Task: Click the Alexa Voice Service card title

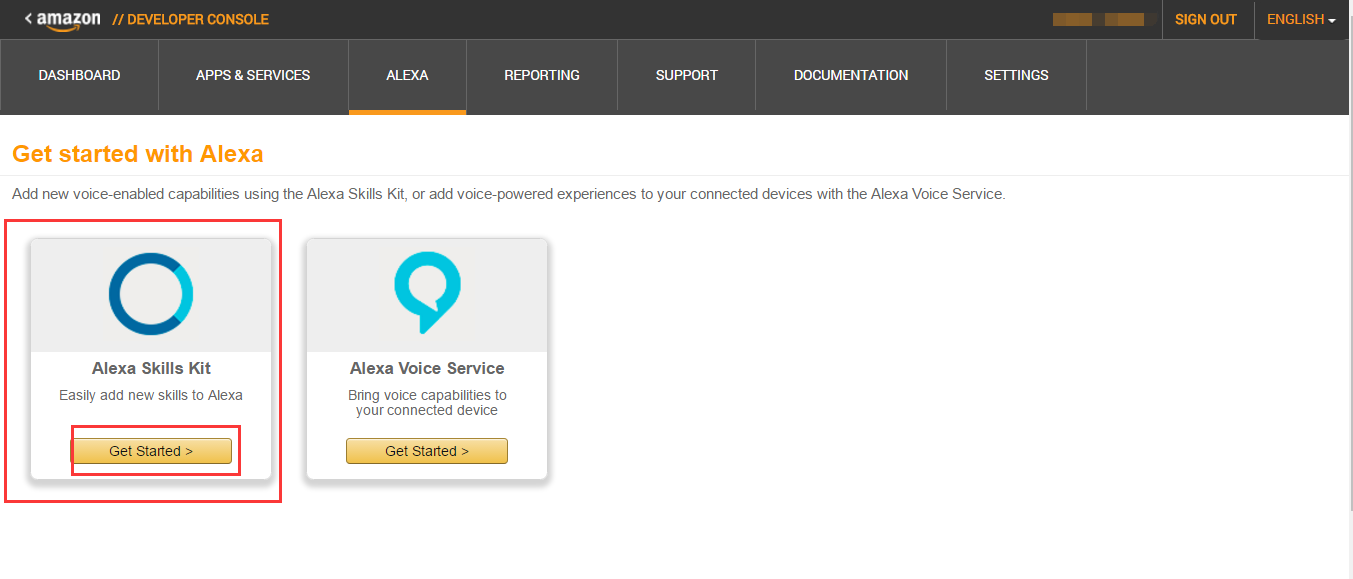Action: [427, 368]
